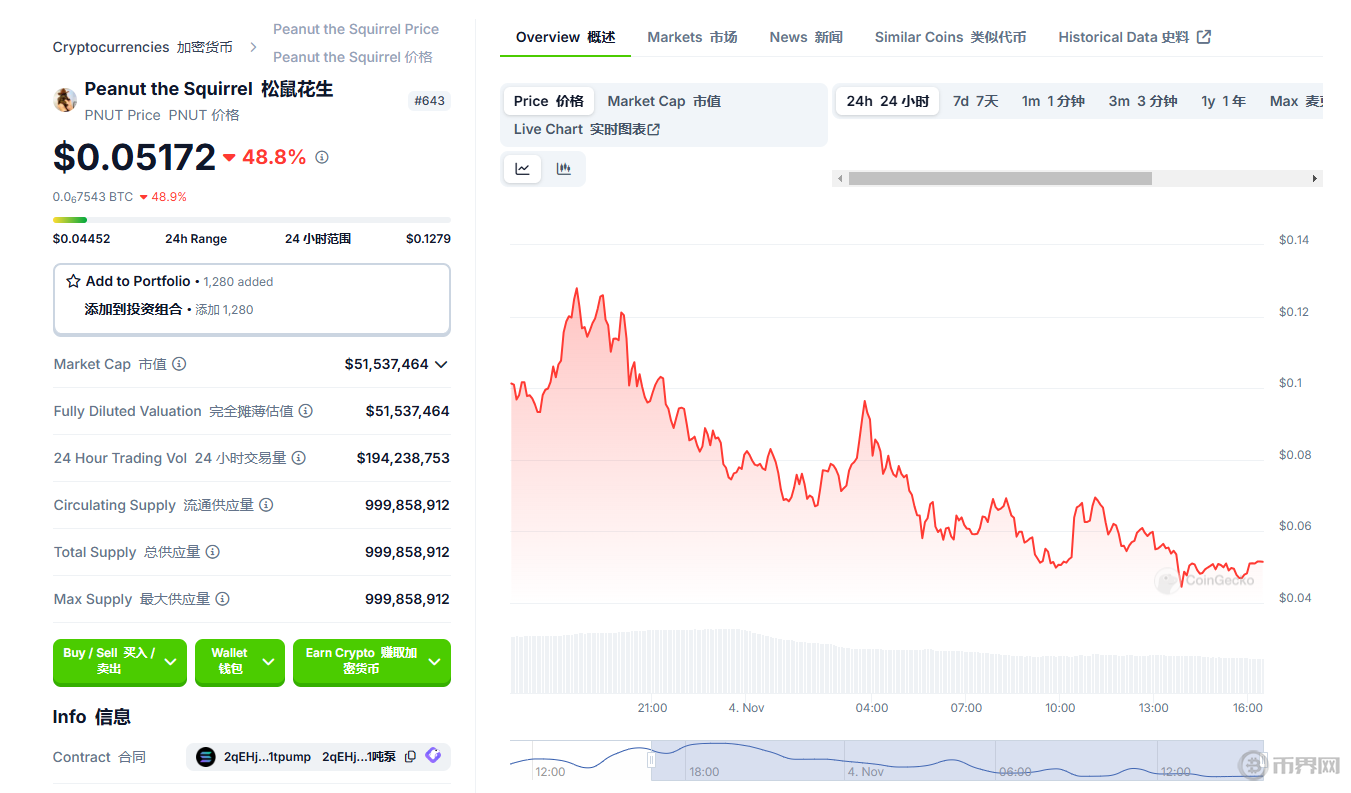Select the 24h time range
Viewport: 1351px width, 793px height.
click(x=888, y=101)
